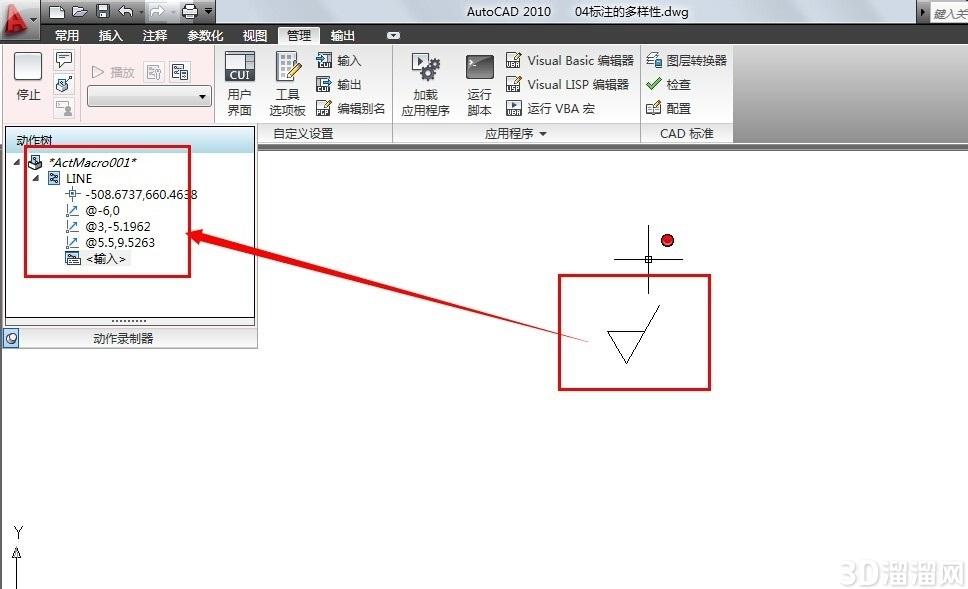Click the 配置 CAD standards button
Image resolution: width=968 pixels, height=589 pixels.
[x=669, y=109]
